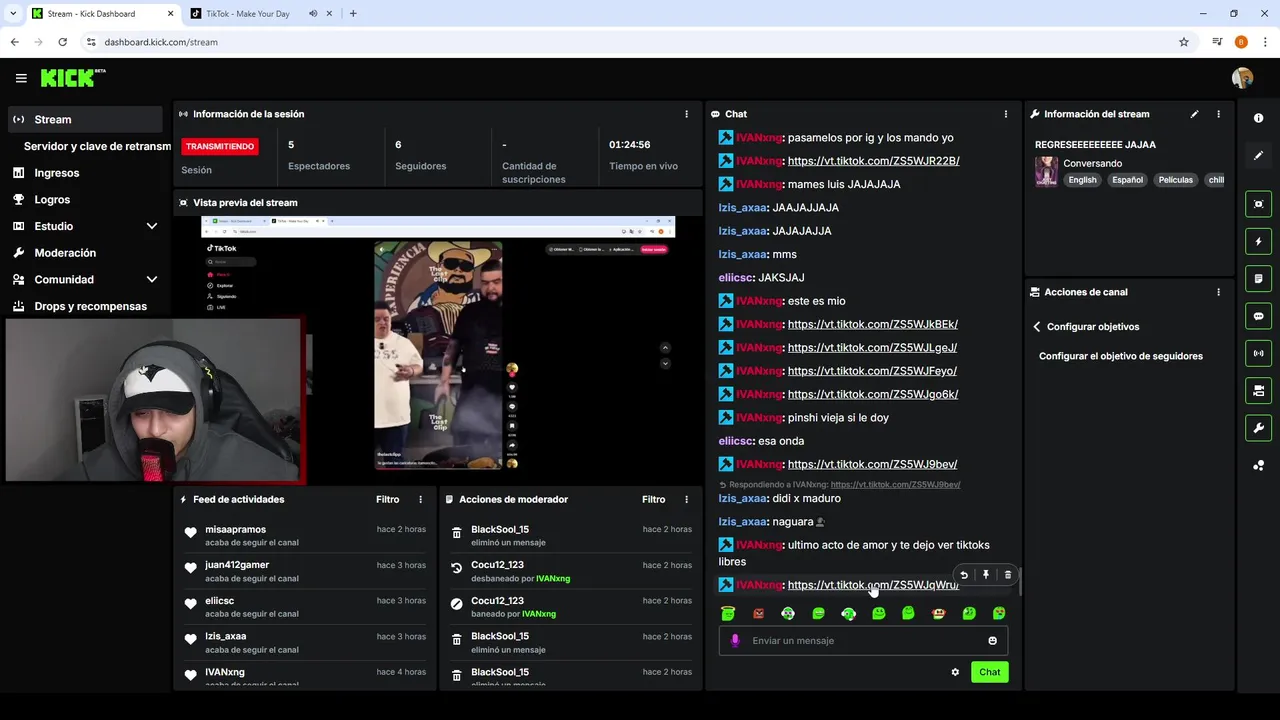This screenshot has width=1280, height=720.
Task: Open Acciones de canal three-dot menu
Action: [1218, 292]
